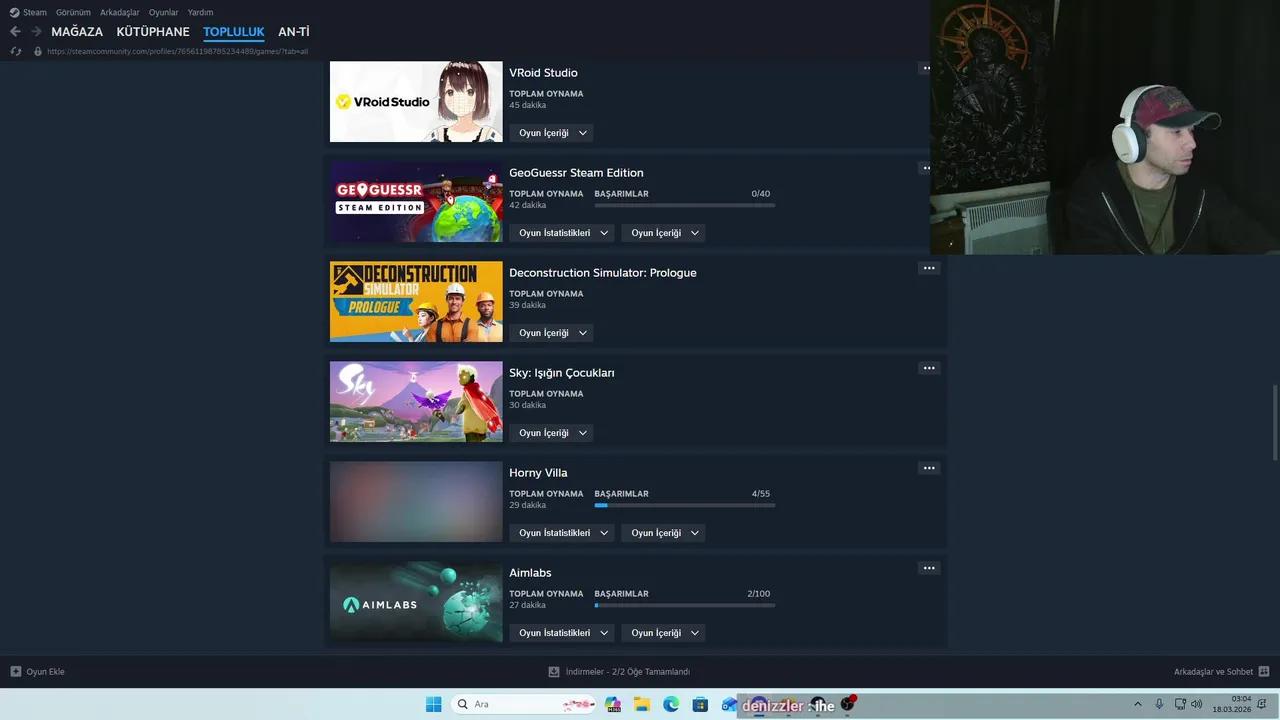Open Windows Start menu

433,704
